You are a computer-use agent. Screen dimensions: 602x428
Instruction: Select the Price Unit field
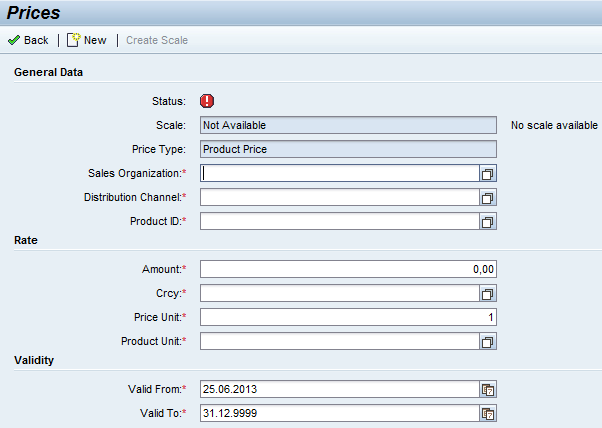click(348, 317)
